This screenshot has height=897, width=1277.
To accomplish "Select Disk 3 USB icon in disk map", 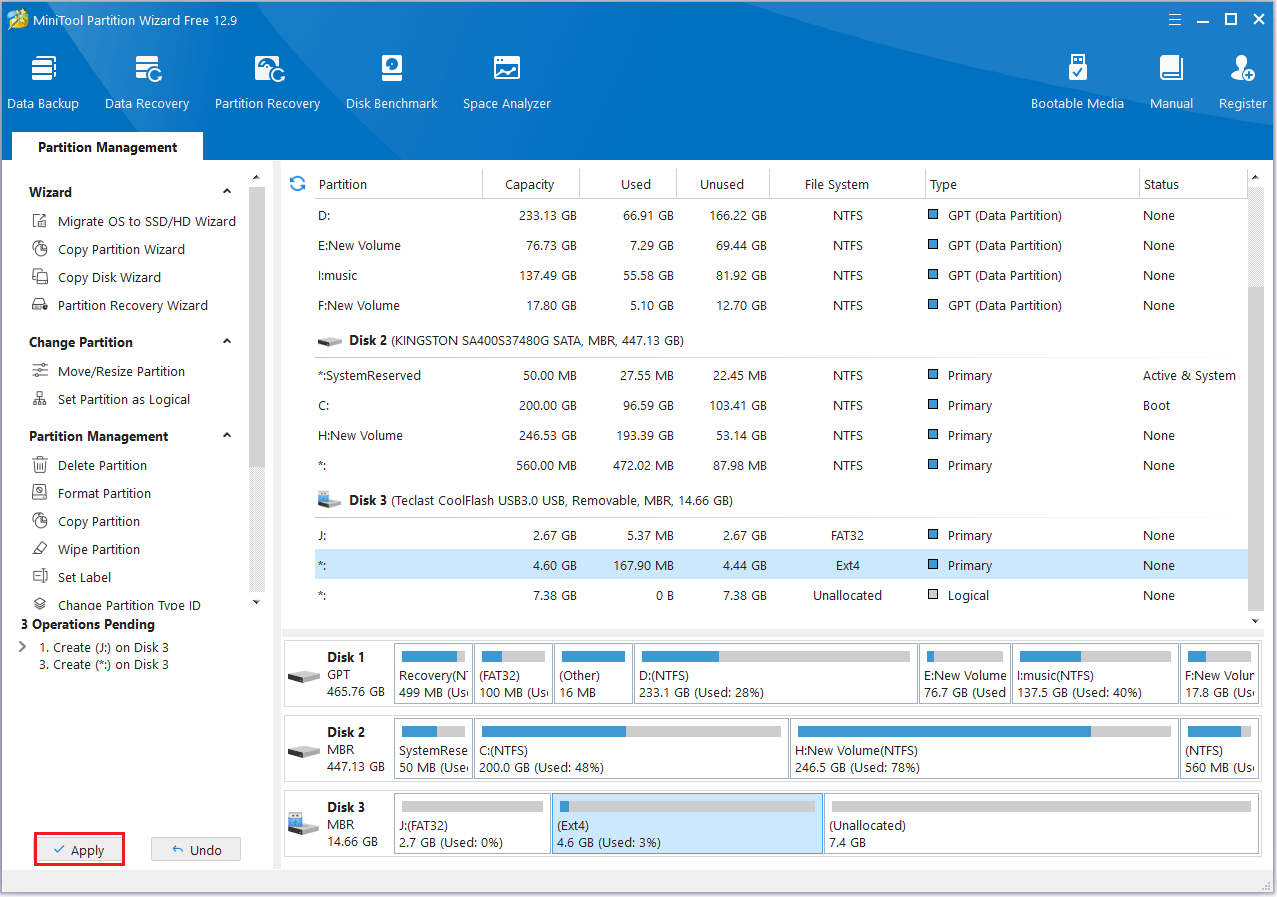I will 304,824.
